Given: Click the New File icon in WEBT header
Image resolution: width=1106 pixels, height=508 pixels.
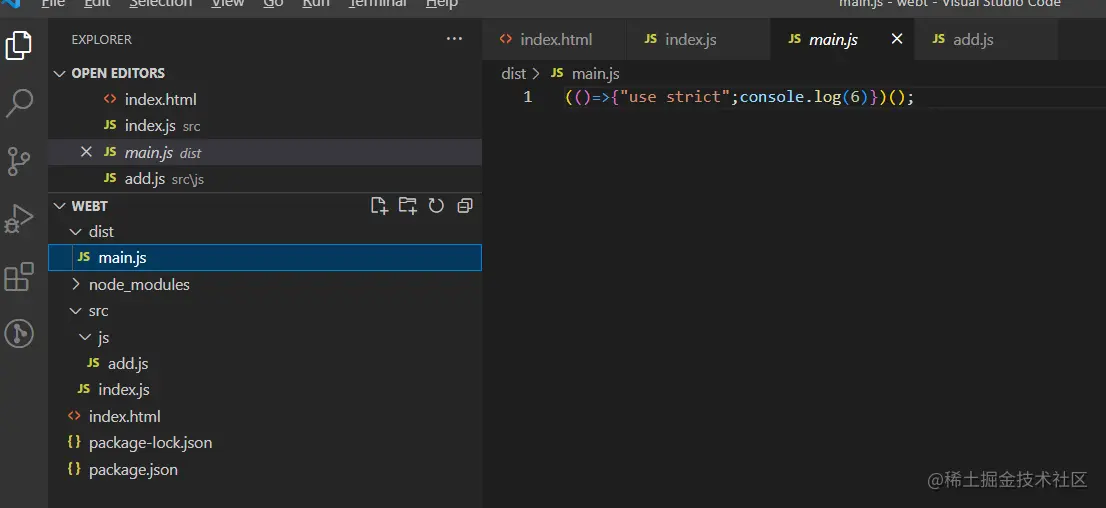Looking at the screenshot, I should click(379, 206).
